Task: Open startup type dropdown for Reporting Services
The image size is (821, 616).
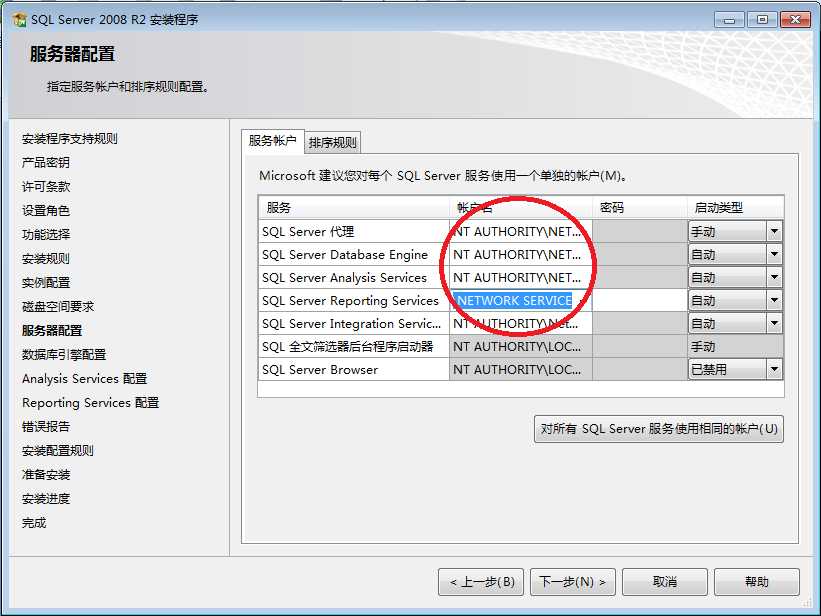Action: click(x=774, y=300)
